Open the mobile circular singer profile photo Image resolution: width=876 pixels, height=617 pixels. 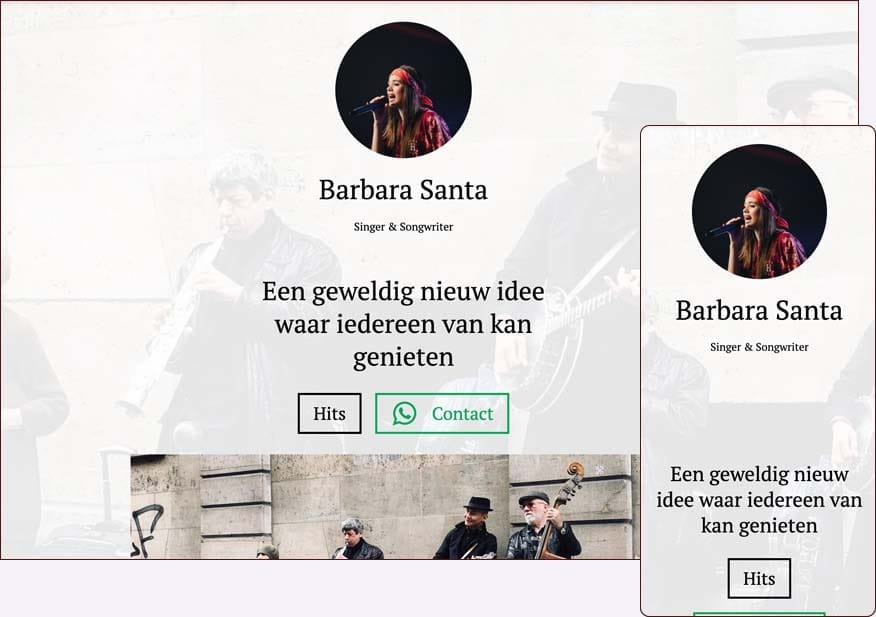point(759,211)
